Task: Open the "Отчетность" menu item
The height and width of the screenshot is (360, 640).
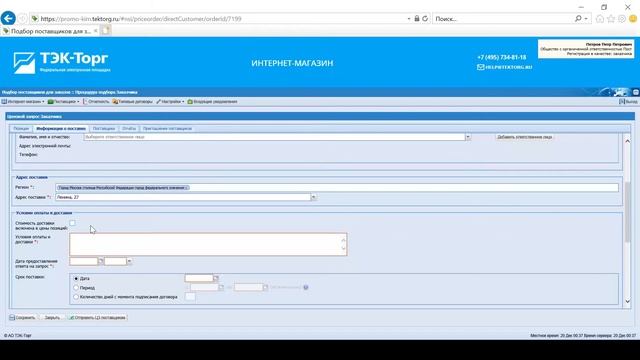Action: (x=96, y=102)
